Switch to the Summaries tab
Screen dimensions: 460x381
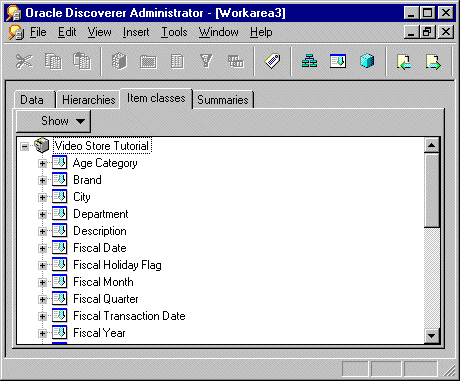coord(223,100)
